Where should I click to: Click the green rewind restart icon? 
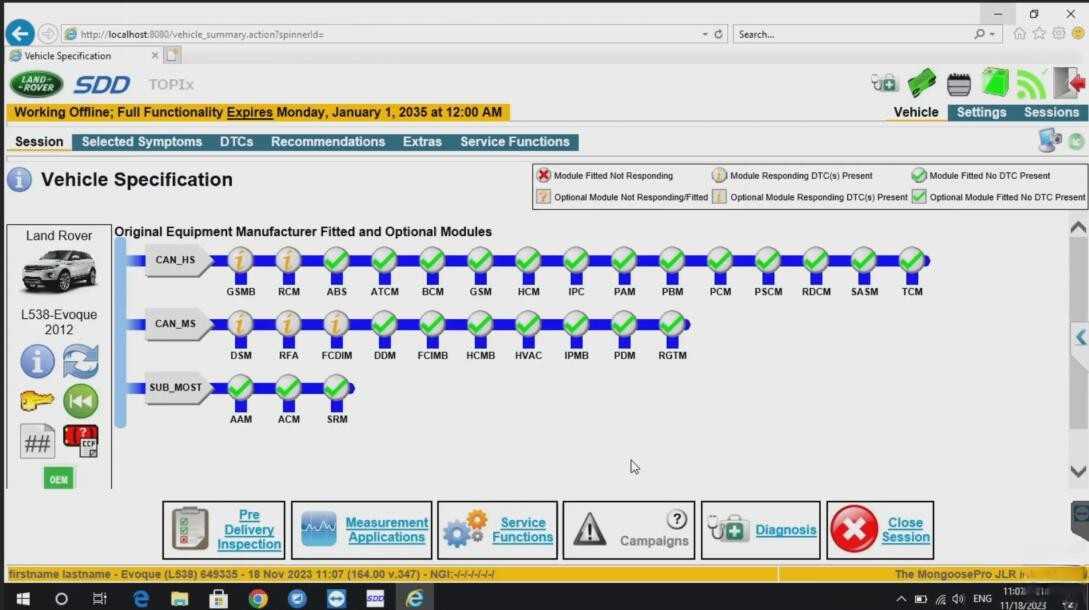pyautogui.click(x=81, y=401)
